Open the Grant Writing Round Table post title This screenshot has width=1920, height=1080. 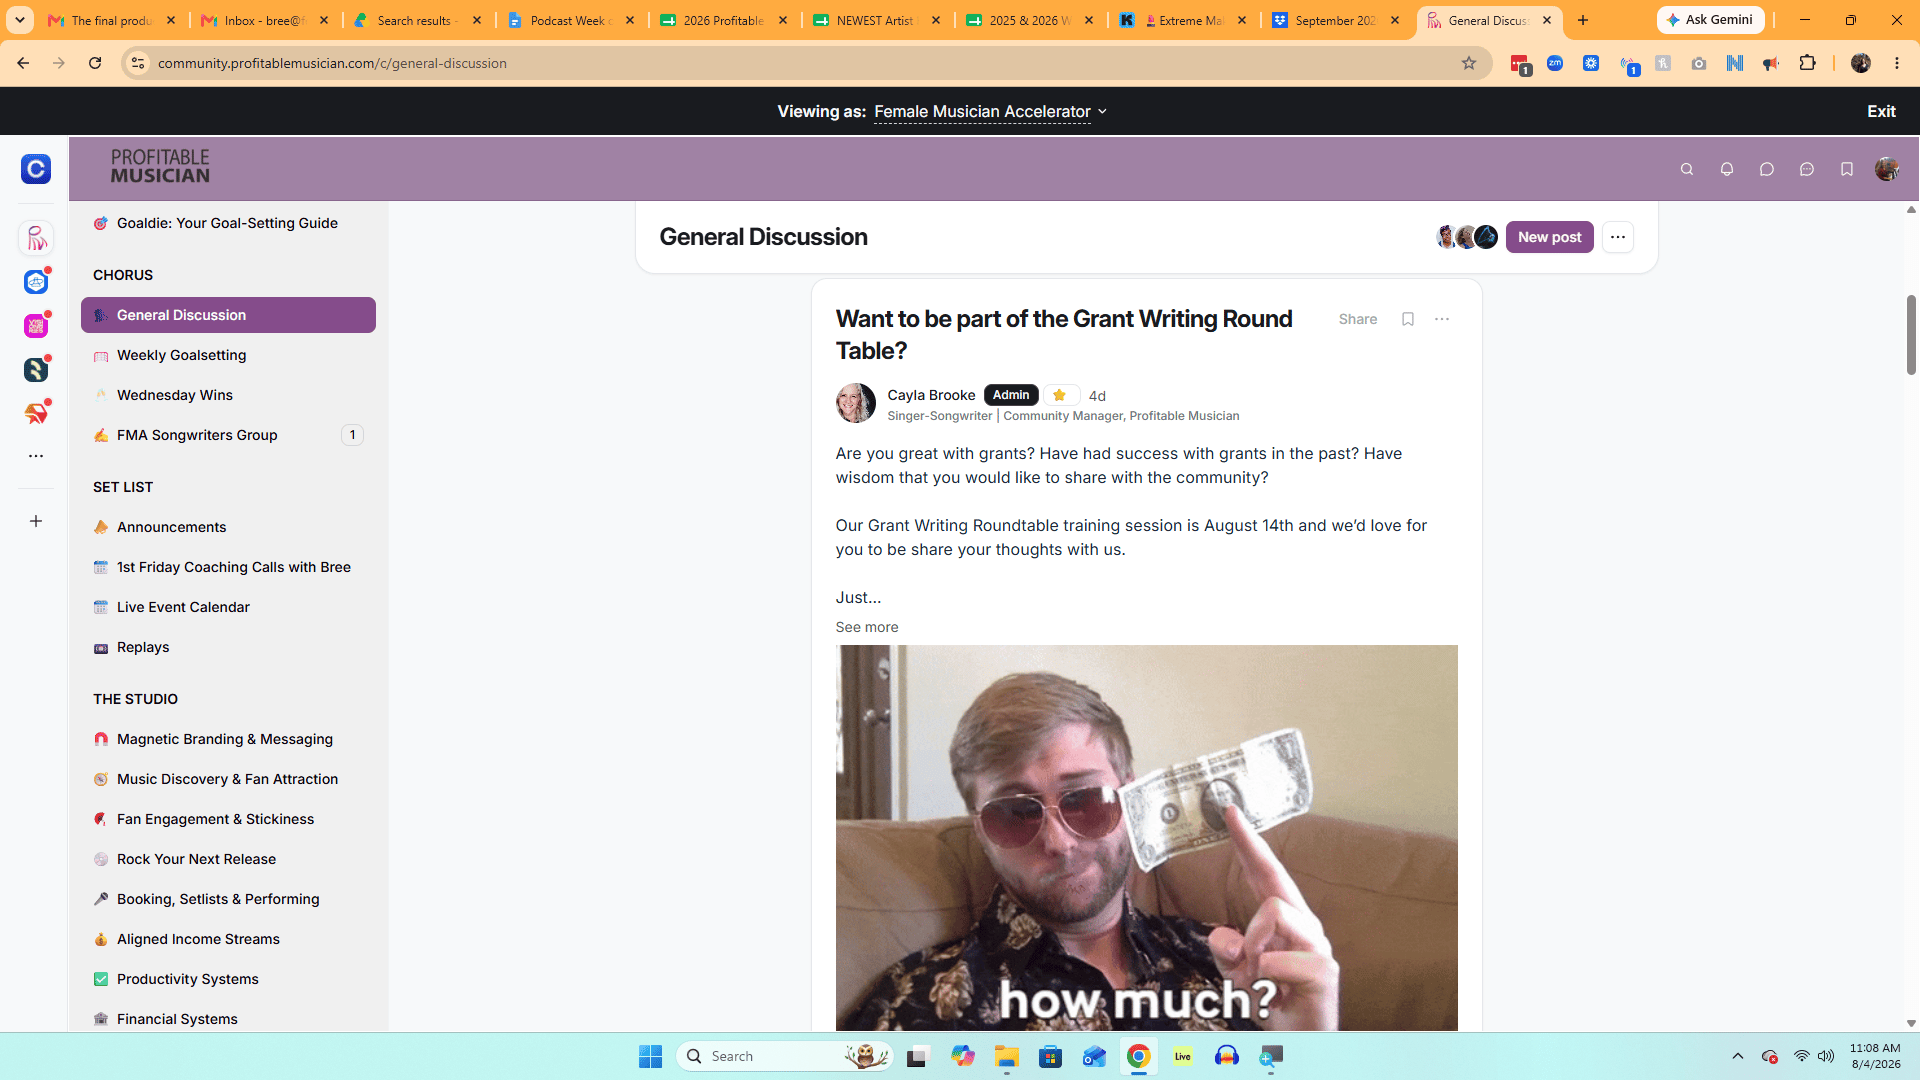tap(1064, 335)
